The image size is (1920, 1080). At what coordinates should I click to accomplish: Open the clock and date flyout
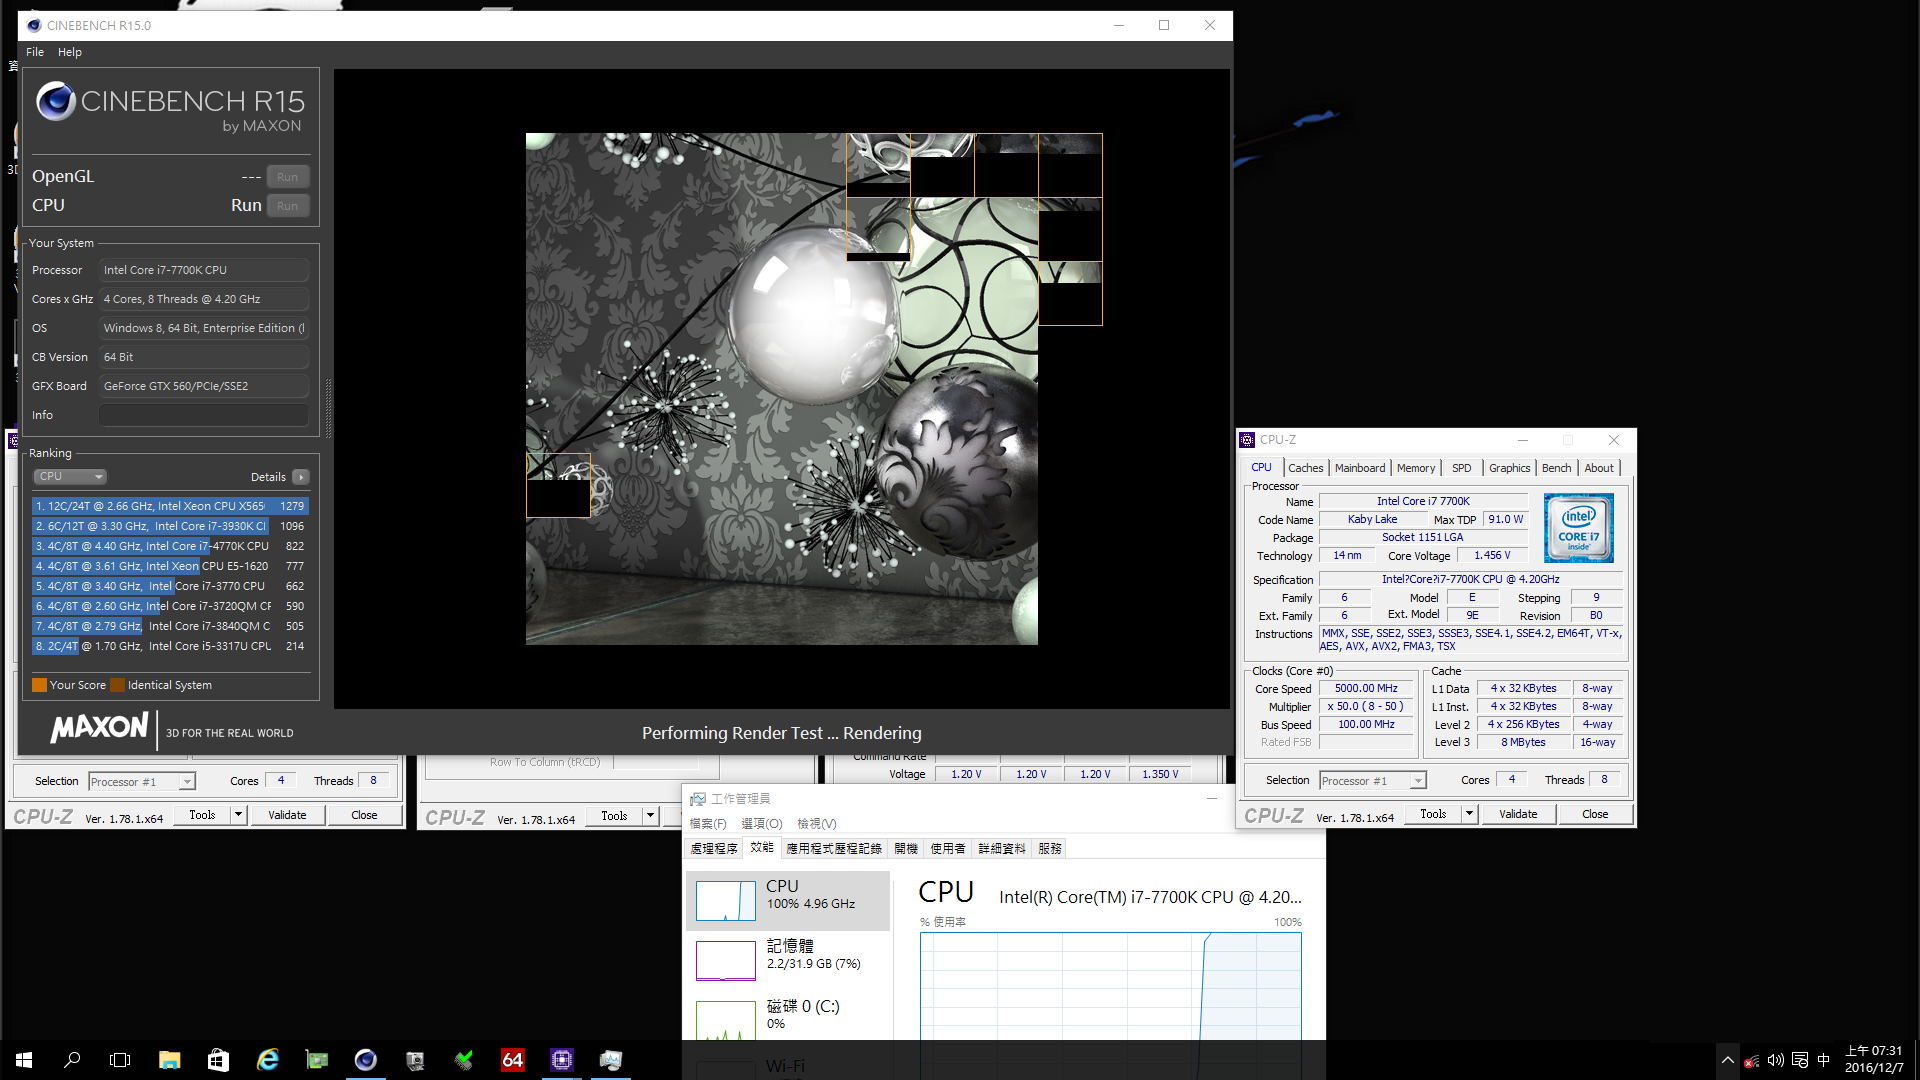[x=1874, y=1060]
